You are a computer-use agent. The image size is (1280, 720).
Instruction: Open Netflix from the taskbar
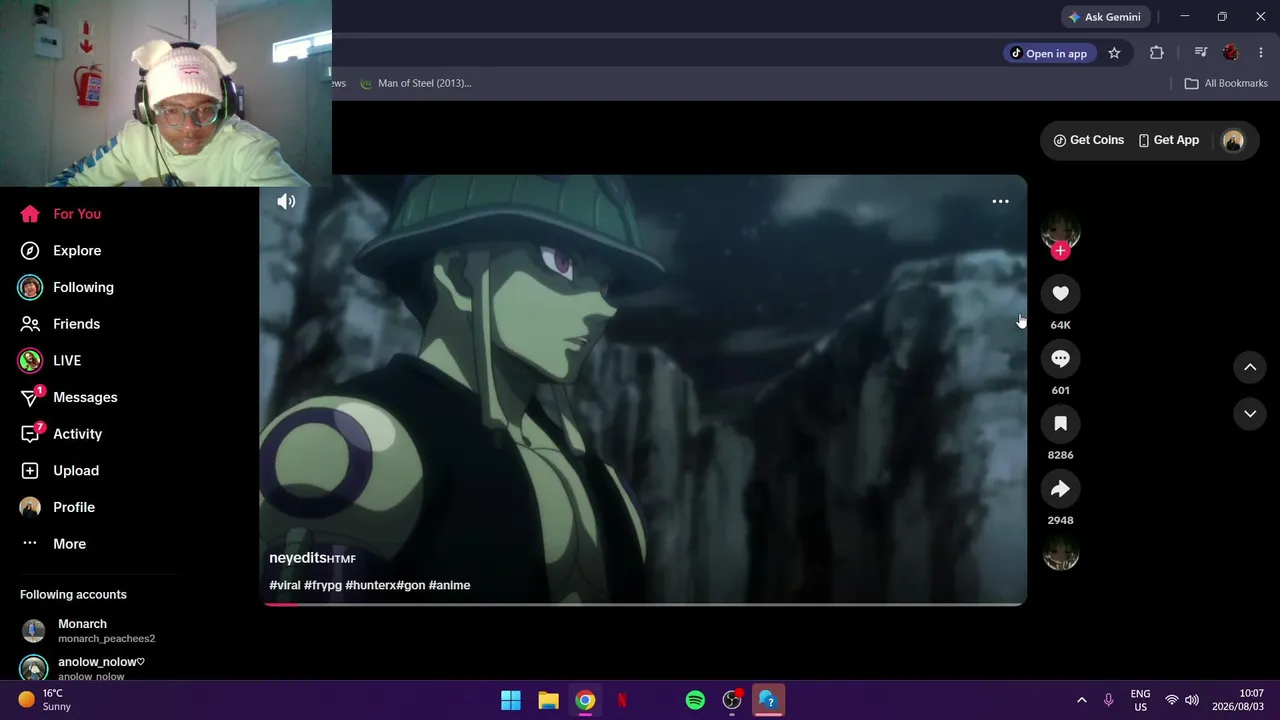click(x=622, y=700)
